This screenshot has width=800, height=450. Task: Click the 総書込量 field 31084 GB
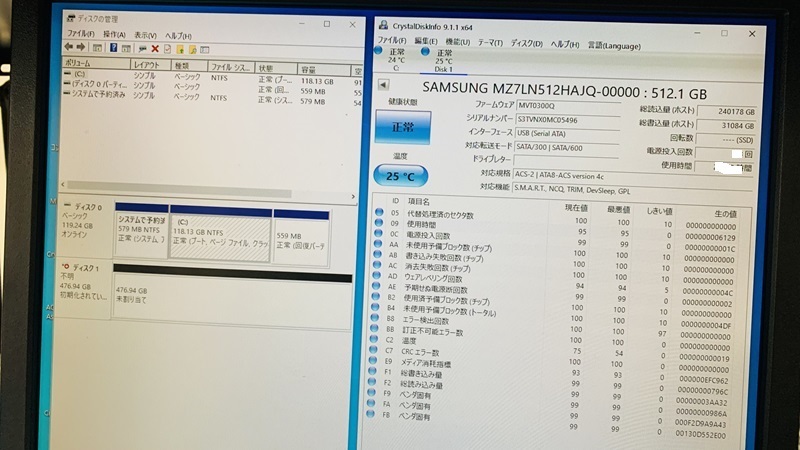726,126
